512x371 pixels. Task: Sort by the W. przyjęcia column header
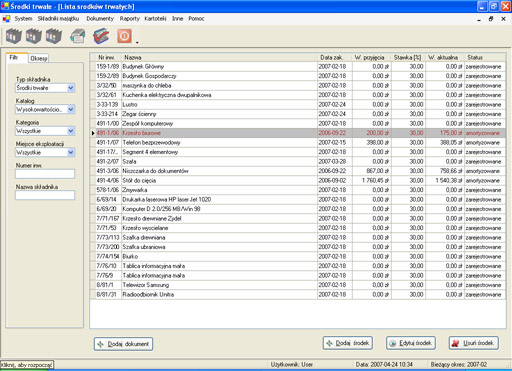[x=372, y=57]
